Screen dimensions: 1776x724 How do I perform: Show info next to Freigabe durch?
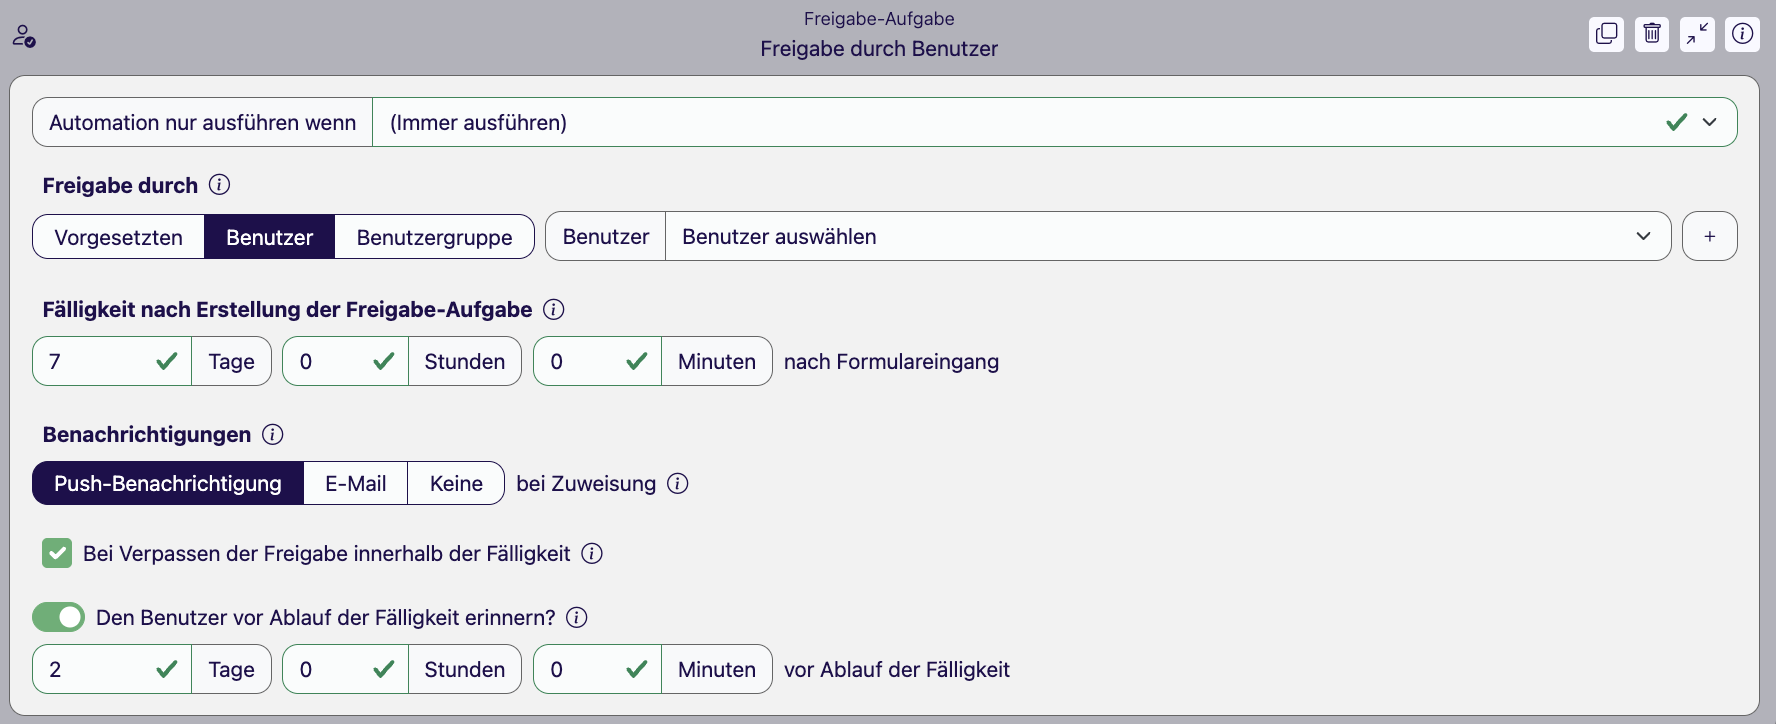[x=219, y=185]
